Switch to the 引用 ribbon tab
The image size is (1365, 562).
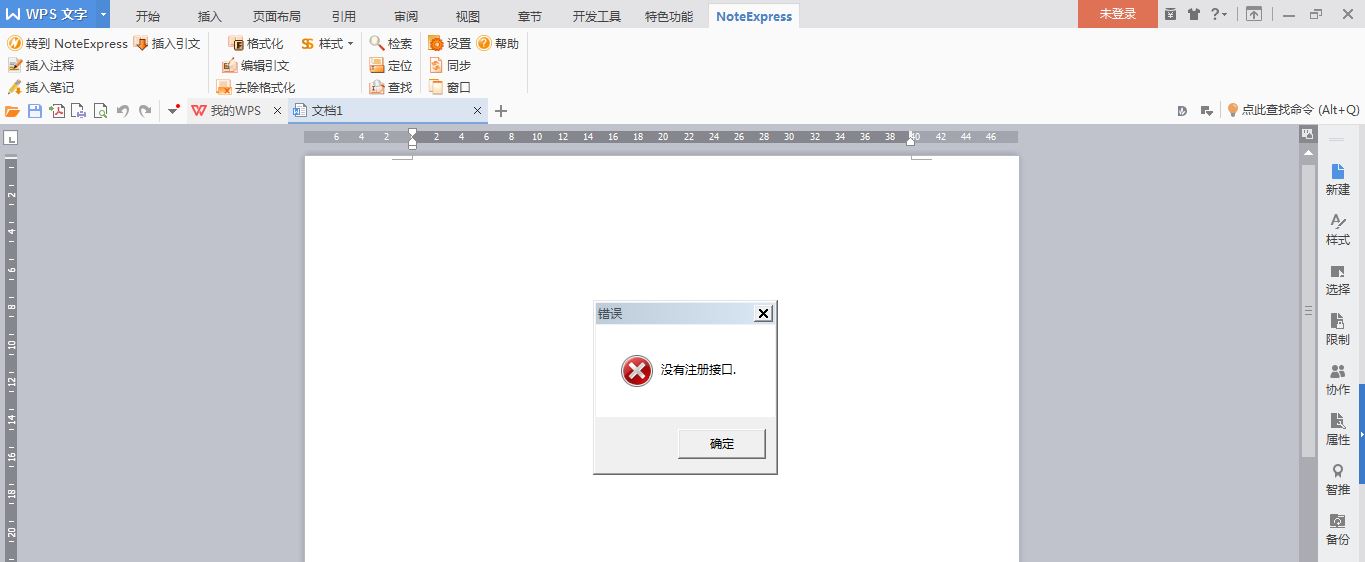344,16
